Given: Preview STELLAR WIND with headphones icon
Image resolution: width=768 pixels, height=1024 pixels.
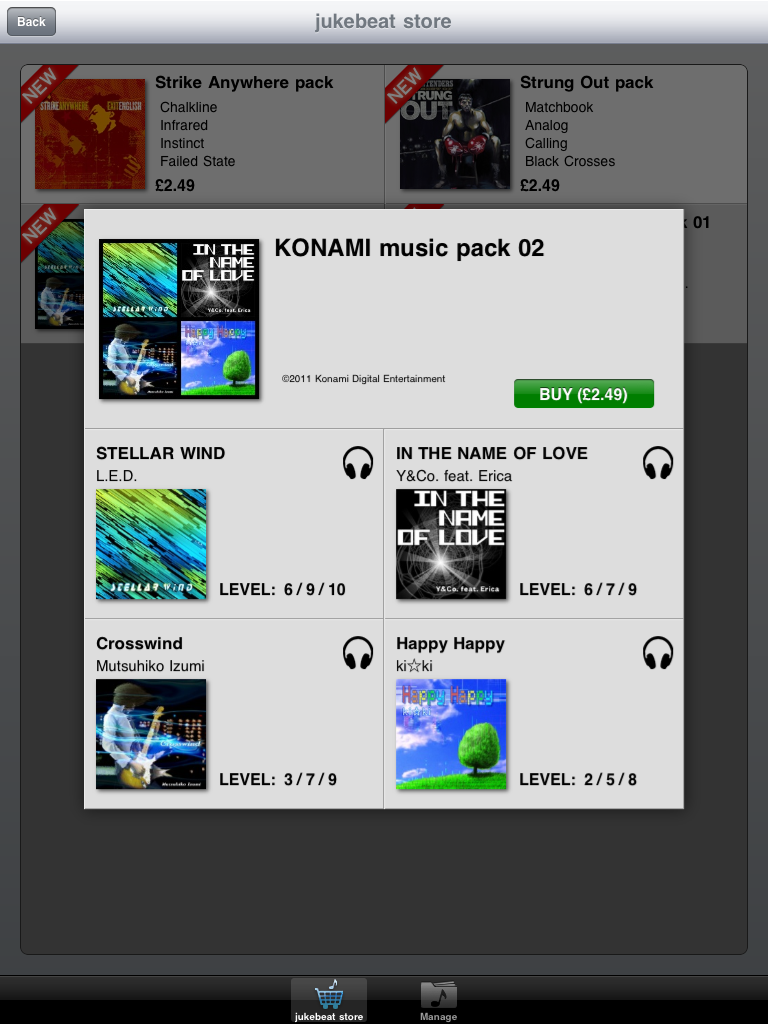Looking at the screenshot, I should tap(358, 462).
